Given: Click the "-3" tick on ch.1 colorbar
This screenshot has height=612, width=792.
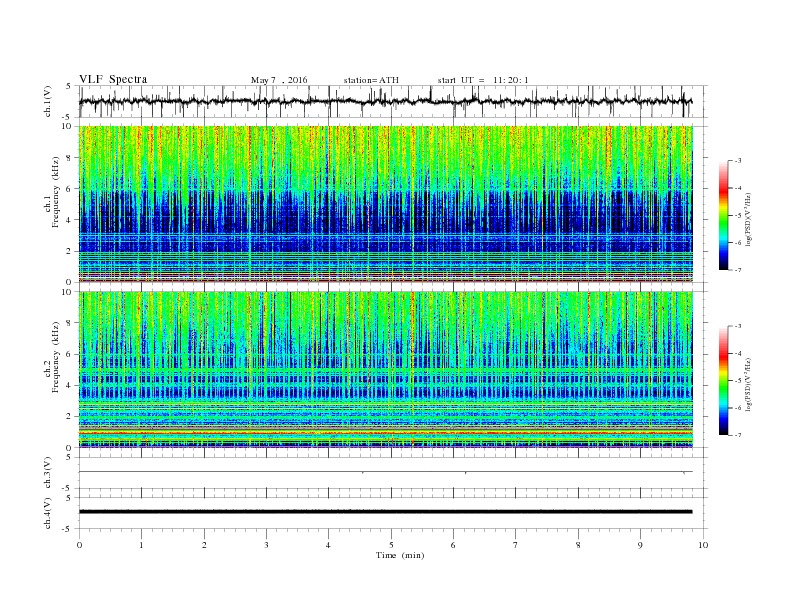Looking at the screenshot, I should 738,161.
